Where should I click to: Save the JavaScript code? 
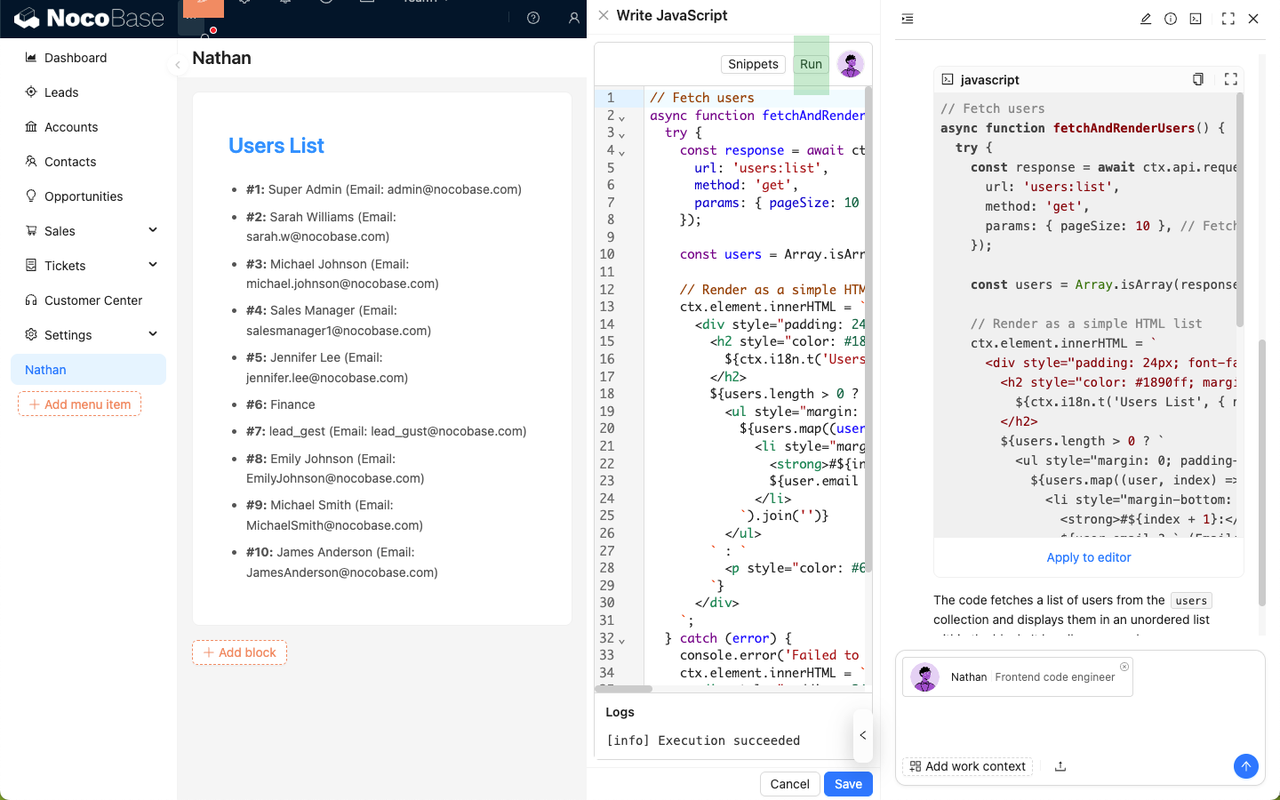(848, 784)
